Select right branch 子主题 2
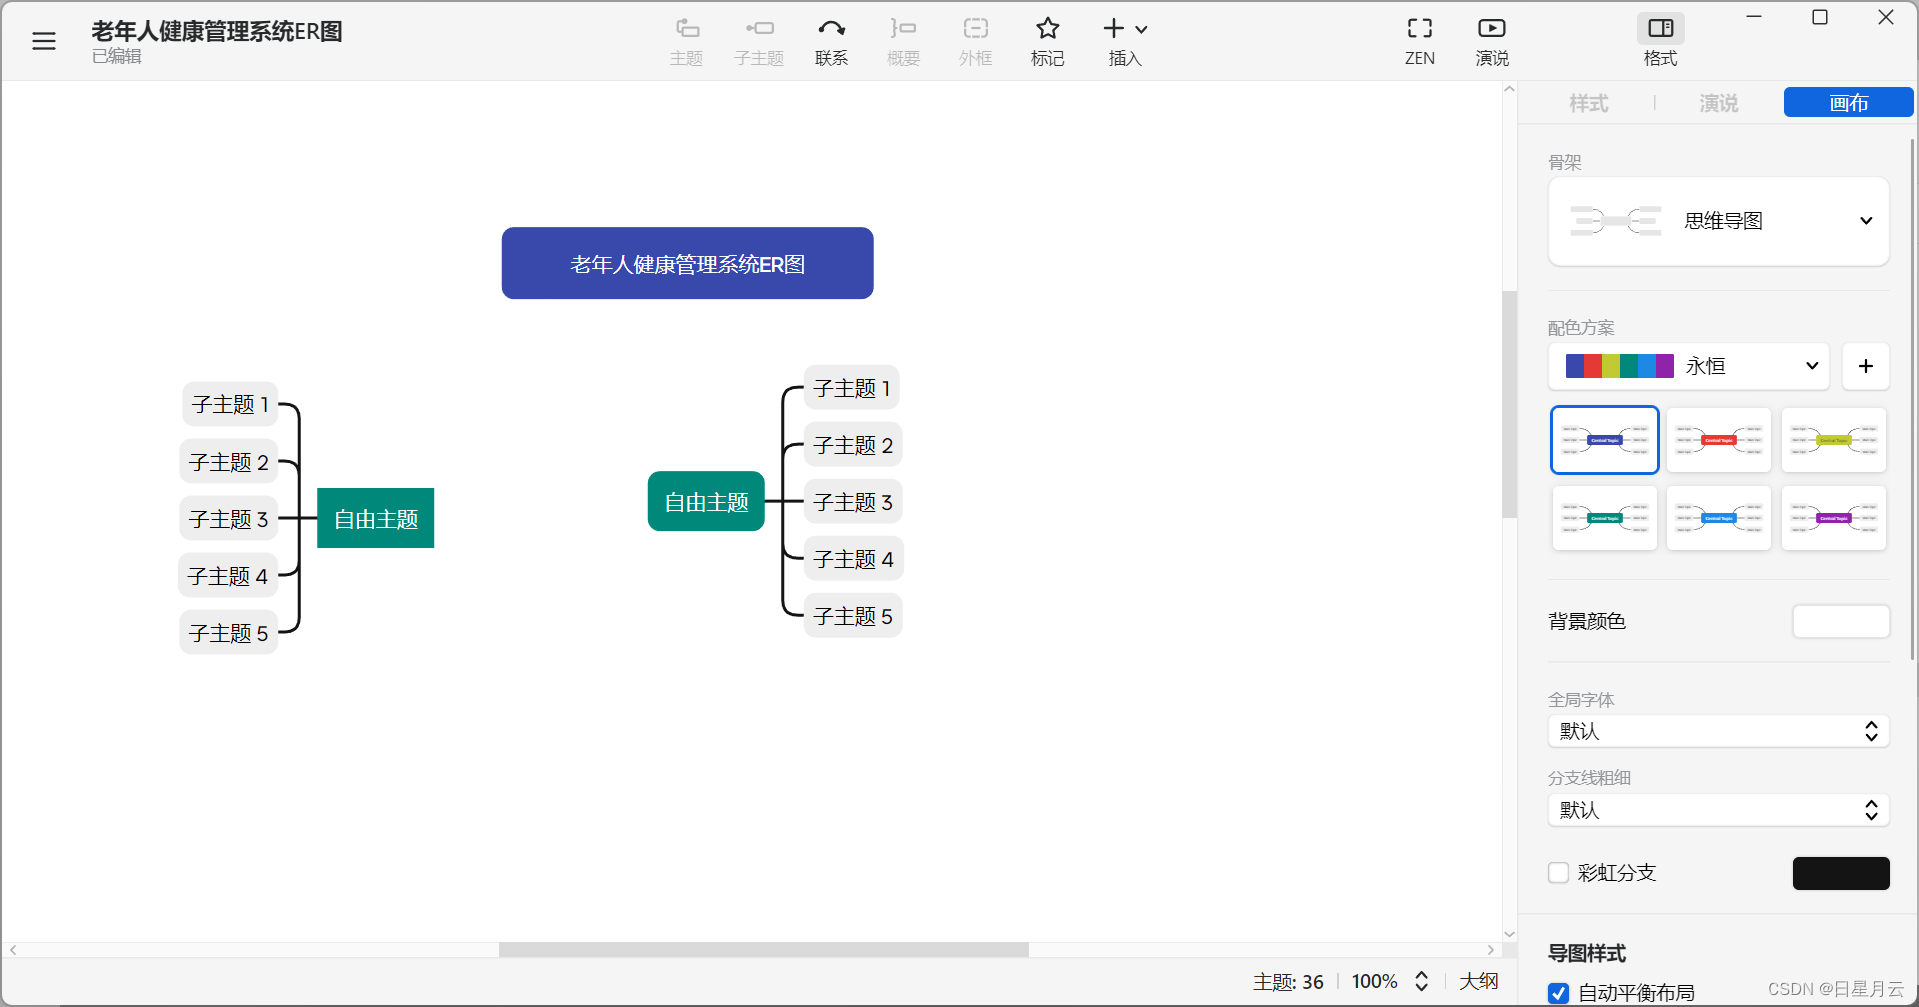This screenshot has height=1007, width=1919. (x=853, y=445)
